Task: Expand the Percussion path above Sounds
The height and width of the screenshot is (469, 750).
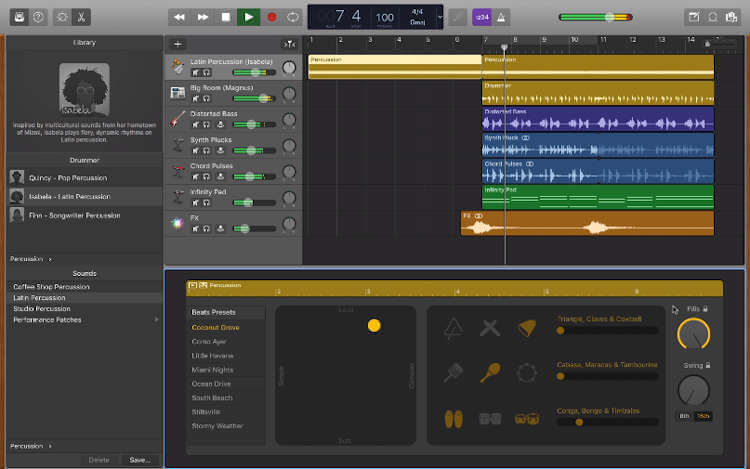Action: tap(31, 259)
